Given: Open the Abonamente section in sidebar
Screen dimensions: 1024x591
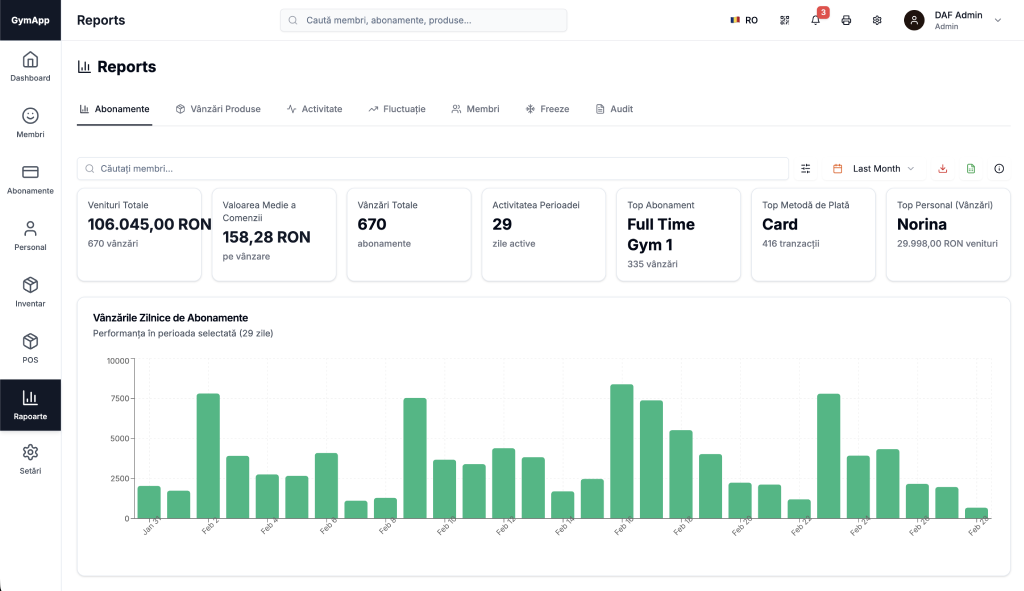Looking at the screenshot, I should pos(30,178).
